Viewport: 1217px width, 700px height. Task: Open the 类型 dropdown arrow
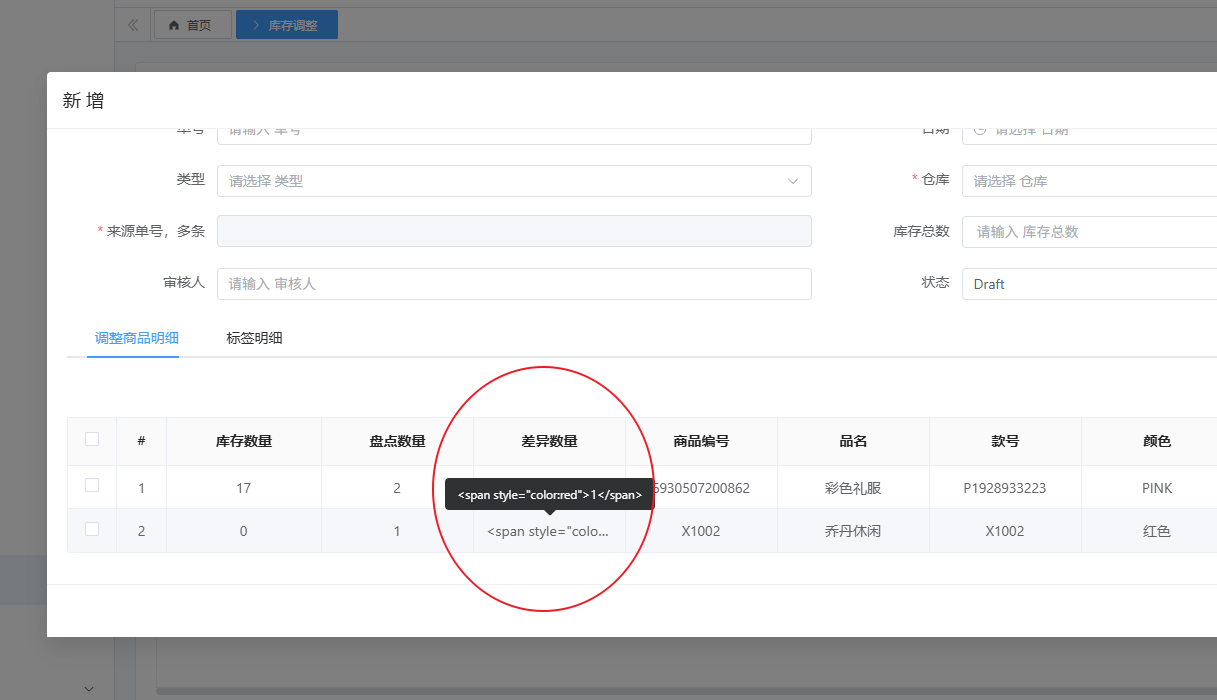click(792, 181)
